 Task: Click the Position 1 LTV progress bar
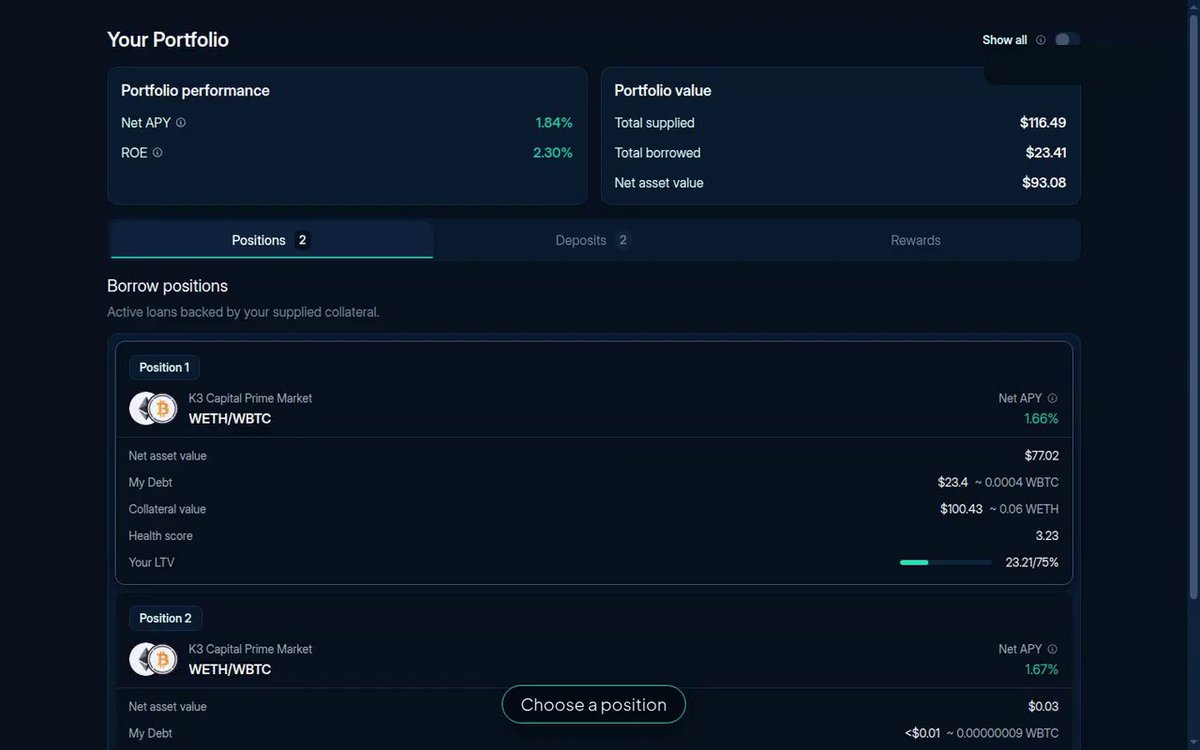click(946, 563)
